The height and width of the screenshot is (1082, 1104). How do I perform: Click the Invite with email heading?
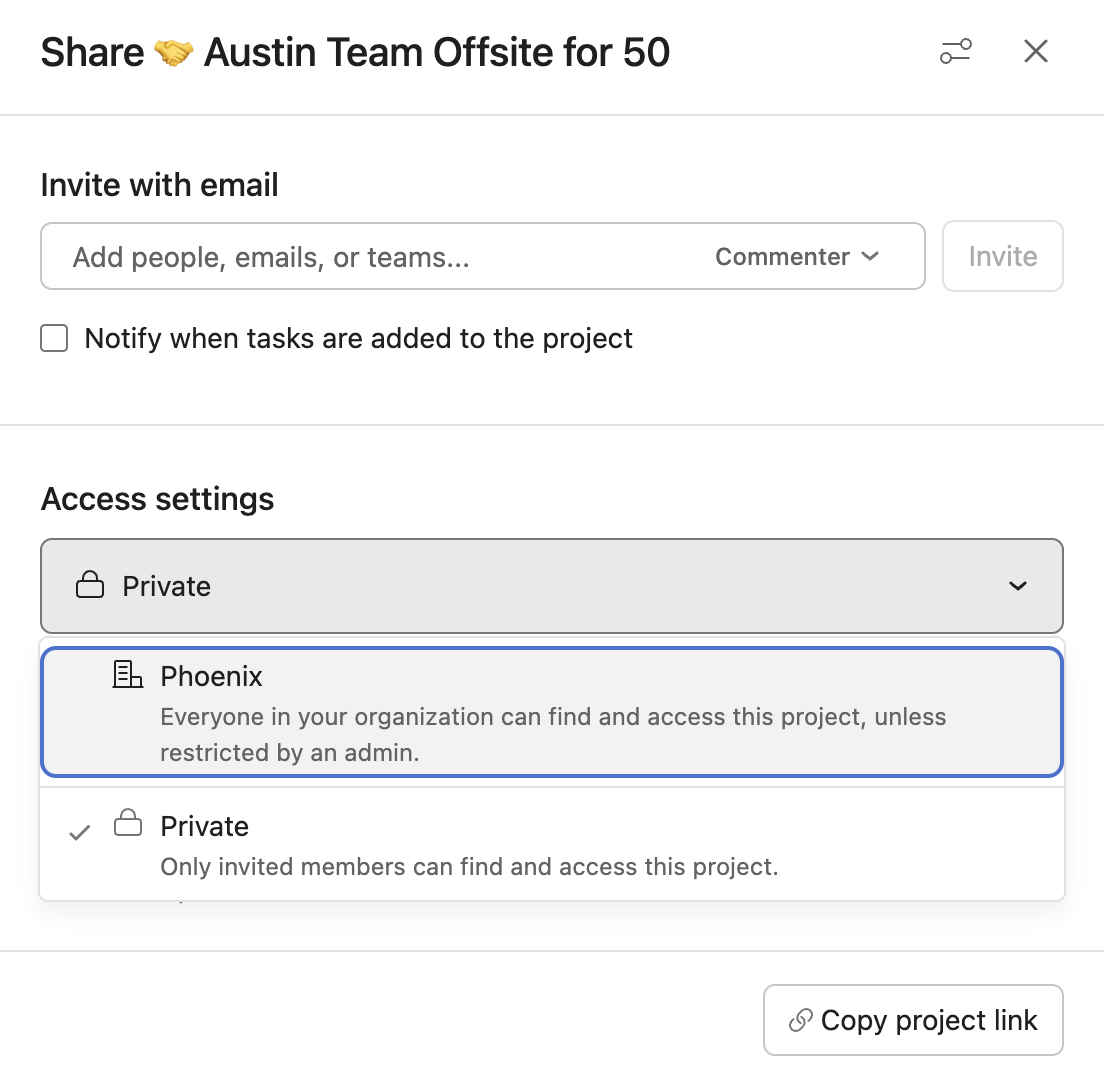[x=160, y=185]
